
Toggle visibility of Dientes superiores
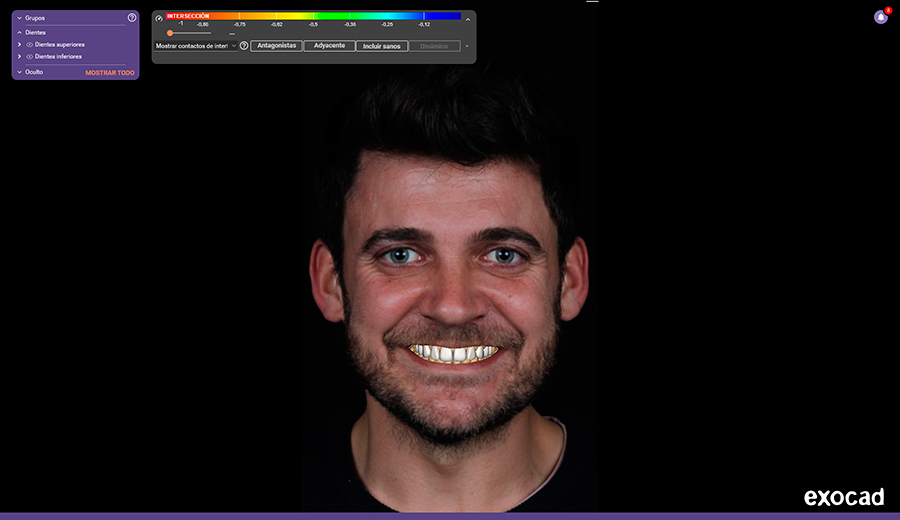pos(30,45)
